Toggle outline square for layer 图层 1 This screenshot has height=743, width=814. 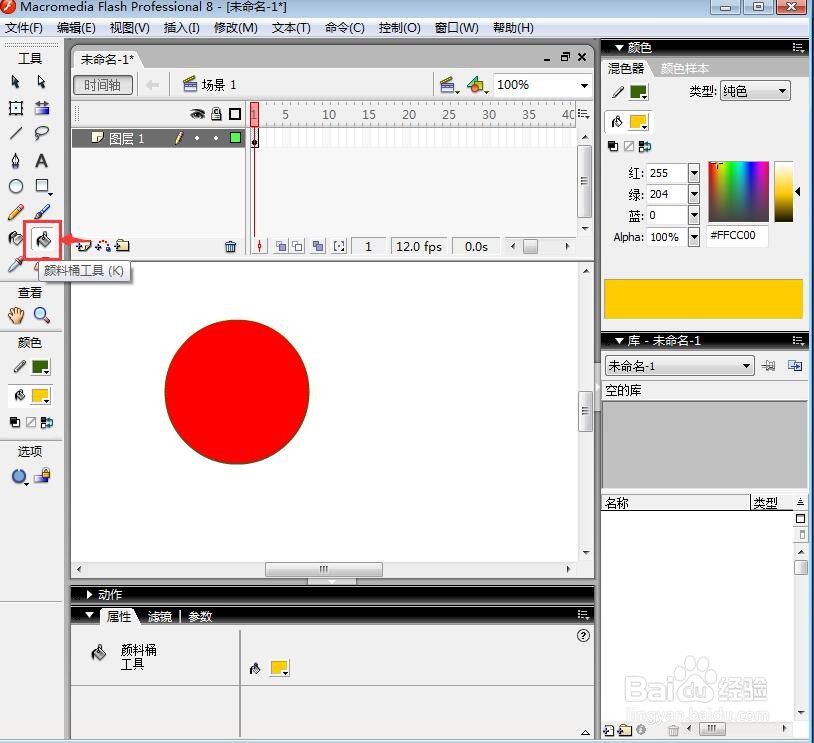[235, 138]
